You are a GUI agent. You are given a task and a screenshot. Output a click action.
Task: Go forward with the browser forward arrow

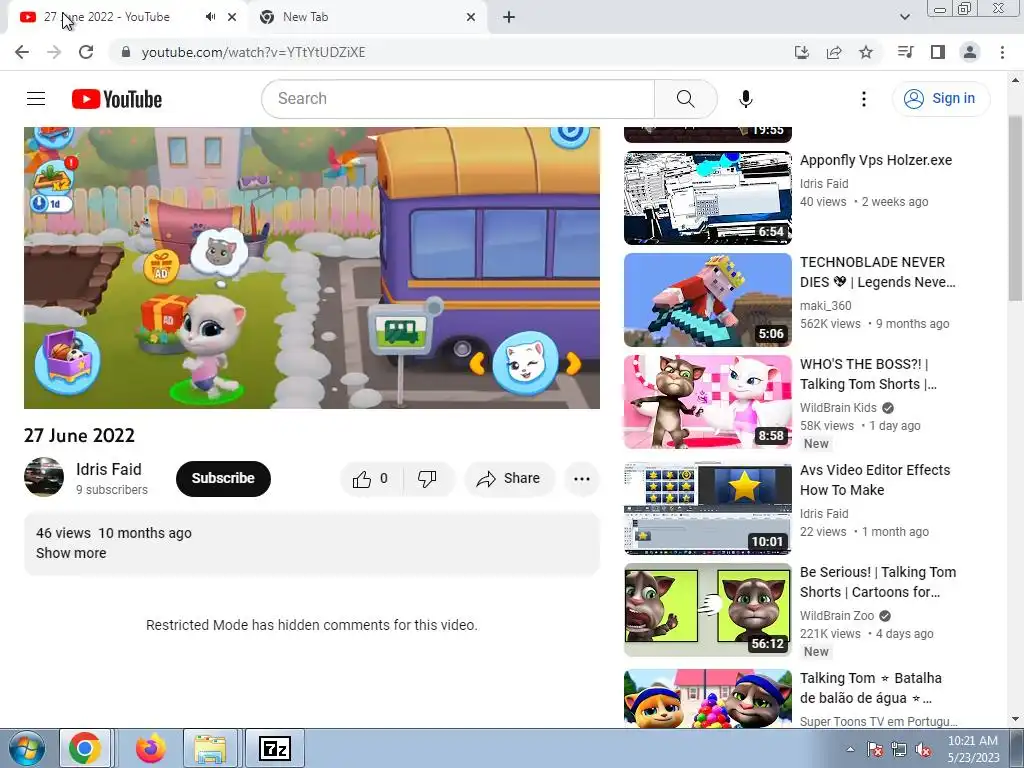(x=54, y=52)
